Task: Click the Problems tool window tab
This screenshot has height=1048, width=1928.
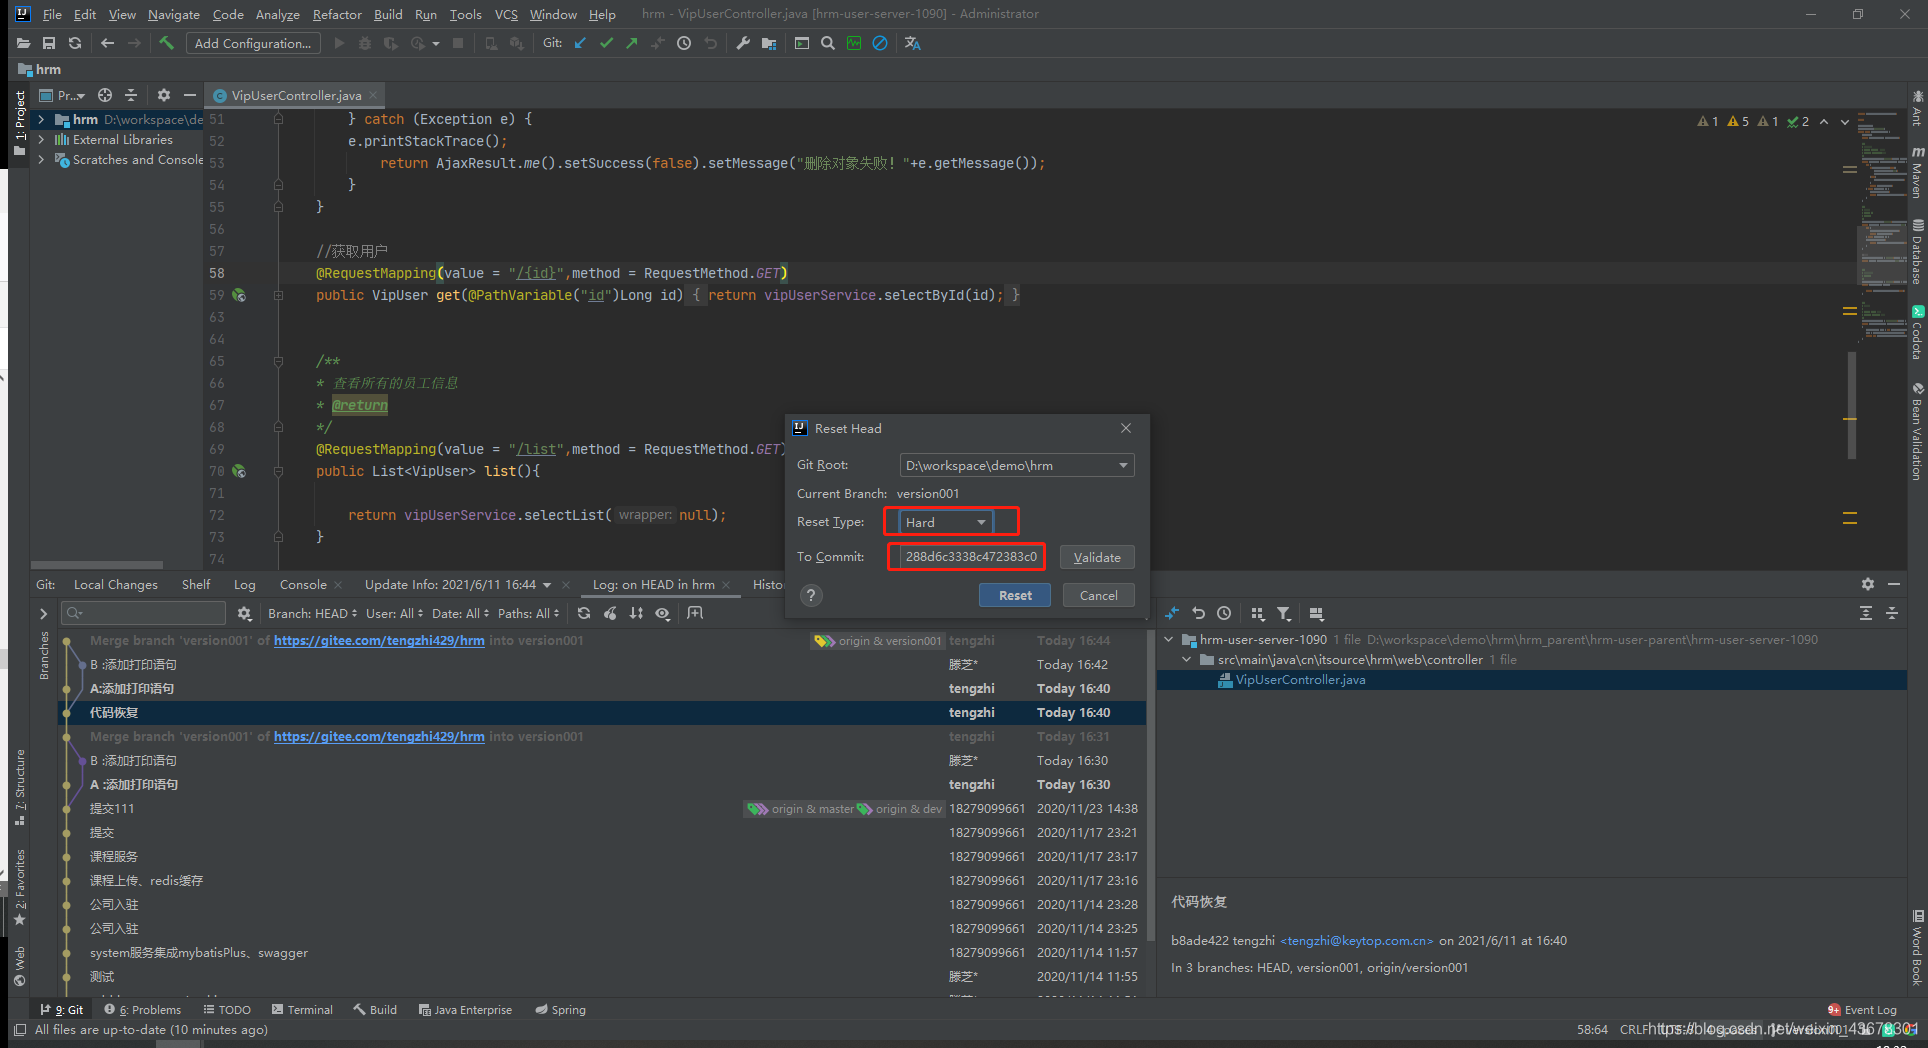Action: pos(143,1009)
